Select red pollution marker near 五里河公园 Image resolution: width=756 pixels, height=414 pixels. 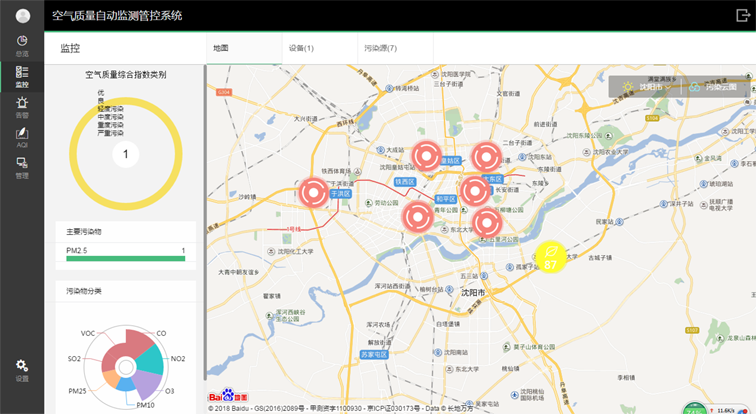[x=486, y=223]
